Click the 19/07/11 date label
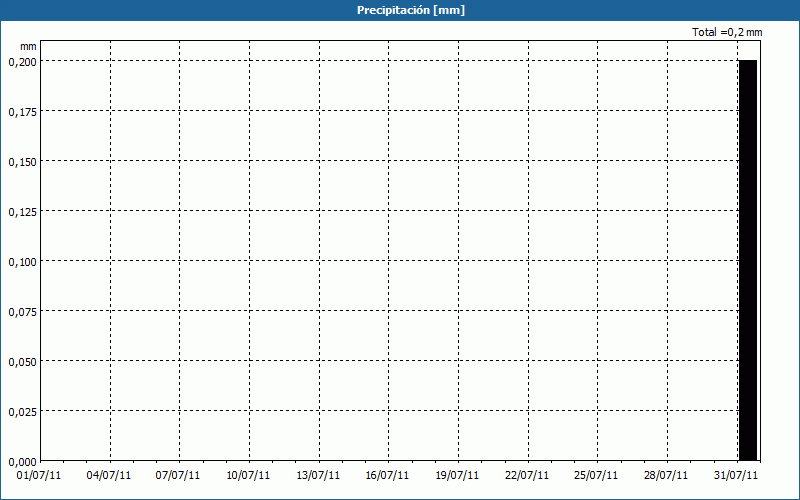 [457, 475]
